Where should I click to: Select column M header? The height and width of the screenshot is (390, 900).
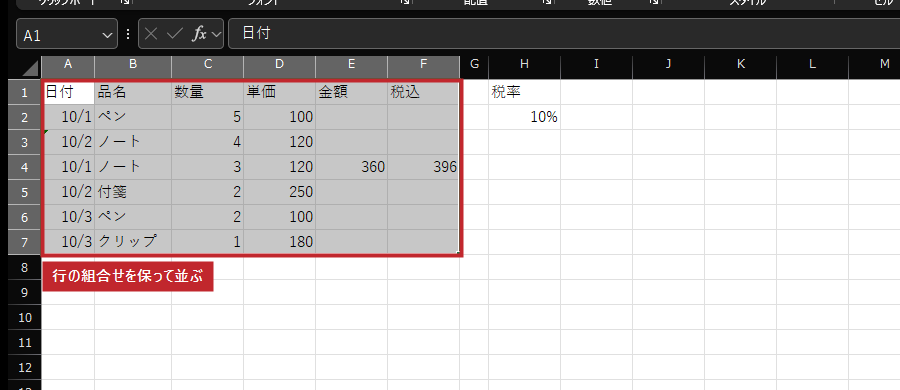pyautogui.click(x=874, y=65)
